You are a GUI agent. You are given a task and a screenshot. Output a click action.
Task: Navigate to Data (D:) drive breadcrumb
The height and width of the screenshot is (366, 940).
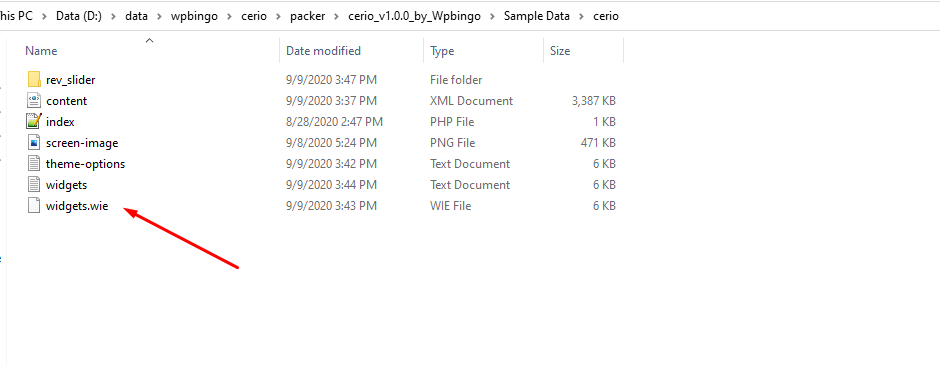(x=79, y=16)
